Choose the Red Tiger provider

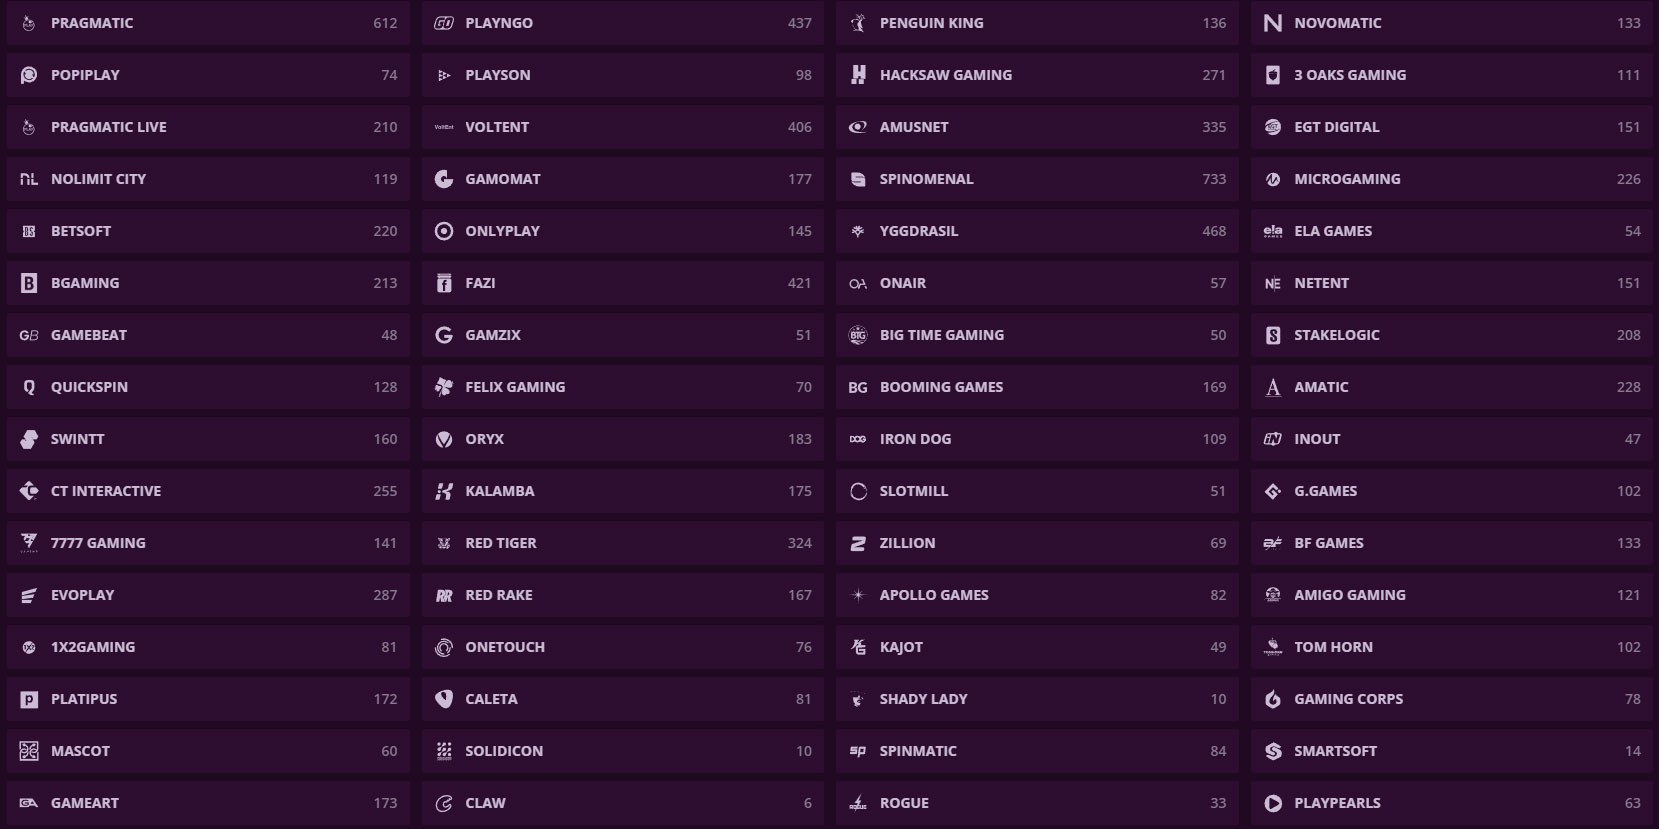tap(622, 543)
